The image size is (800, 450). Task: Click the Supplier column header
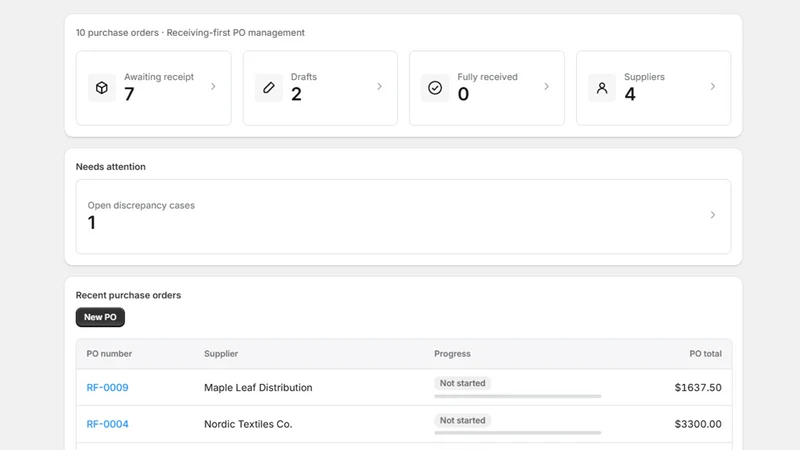(x=221, y=354)
